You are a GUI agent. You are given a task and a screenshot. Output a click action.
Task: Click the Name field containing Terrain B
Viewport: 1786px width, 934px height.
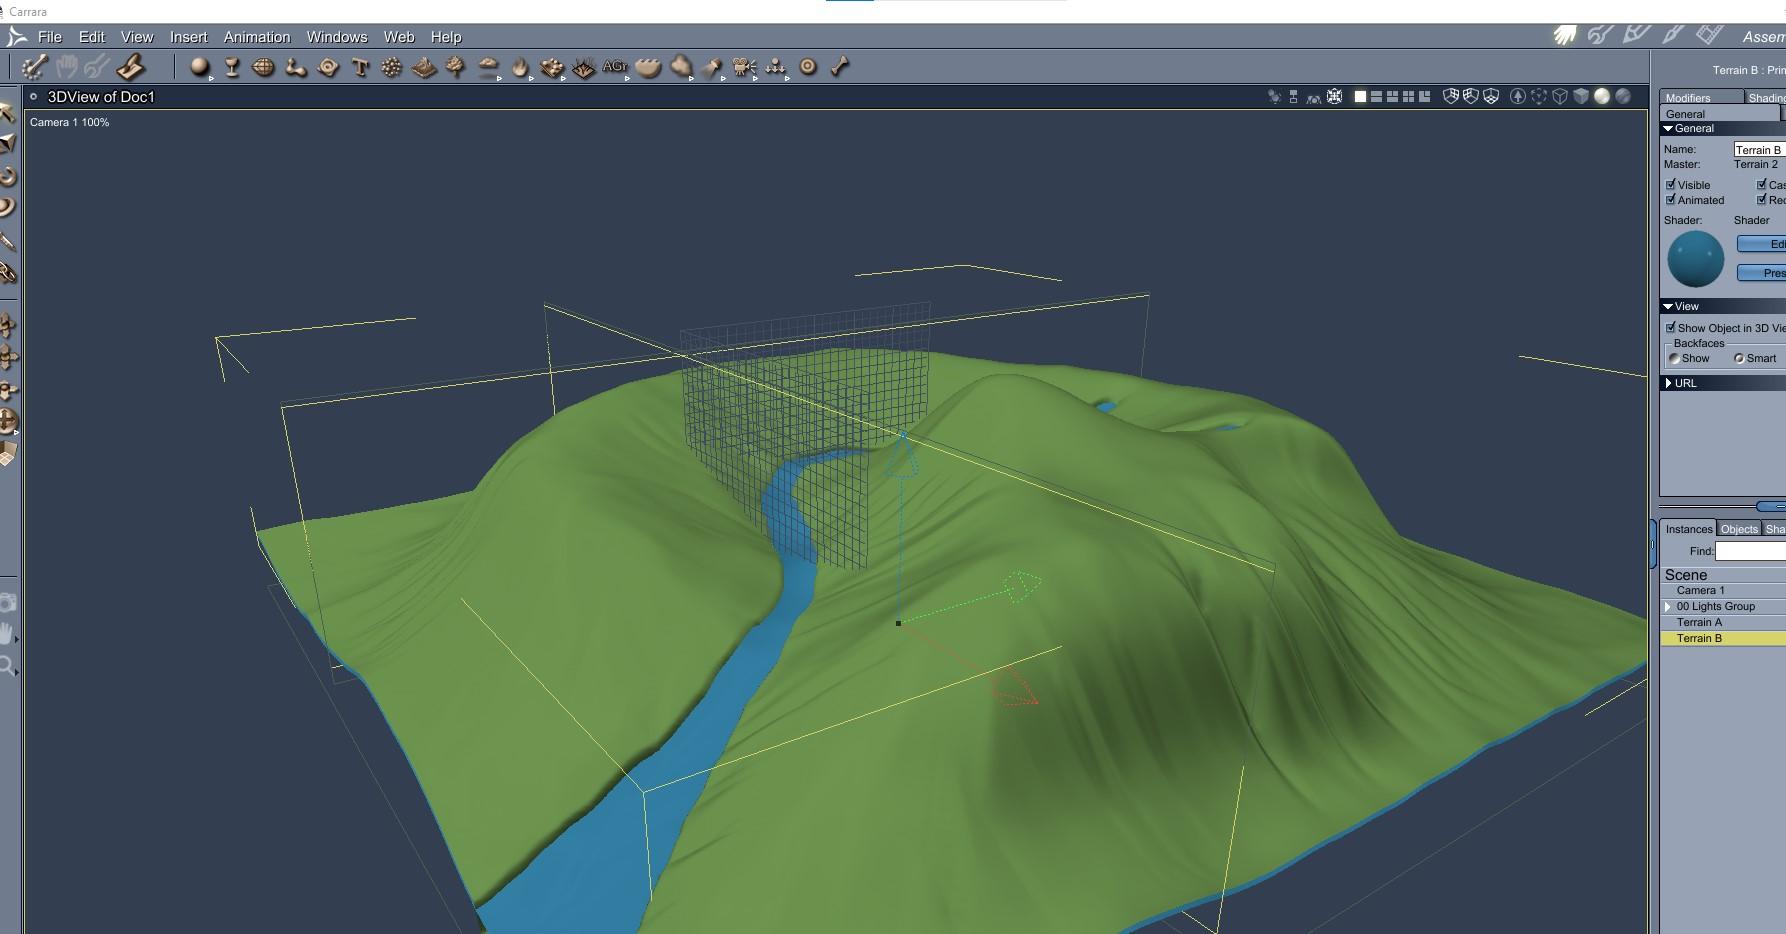(x=1760, y=149)
